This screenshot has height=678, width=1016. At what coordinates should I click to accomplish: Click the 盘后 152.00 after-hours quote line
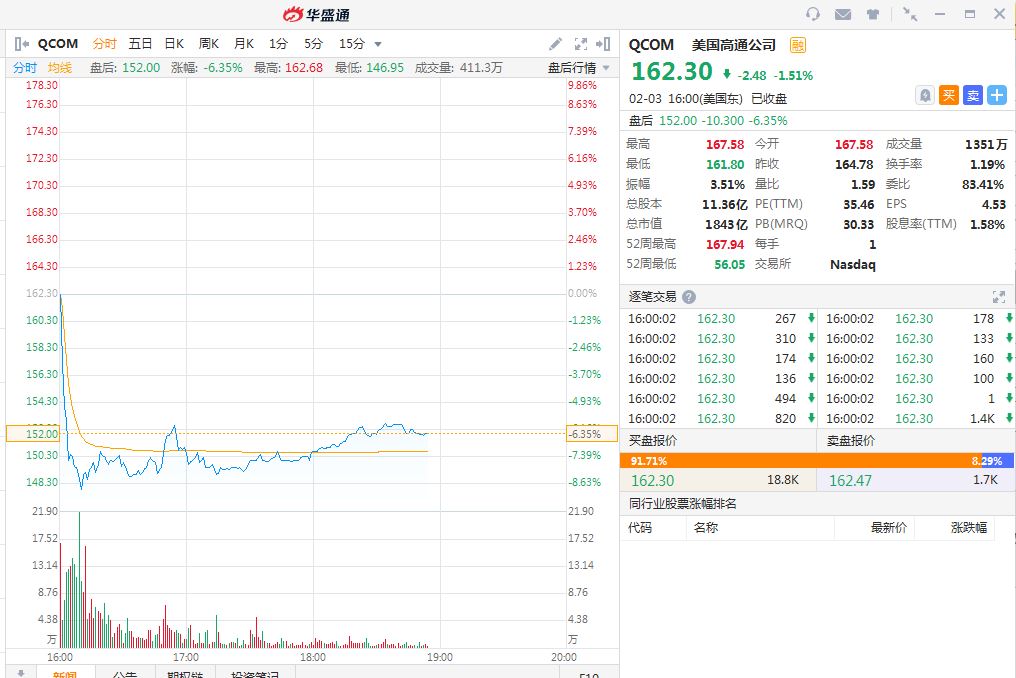click(x=708, y=121)
